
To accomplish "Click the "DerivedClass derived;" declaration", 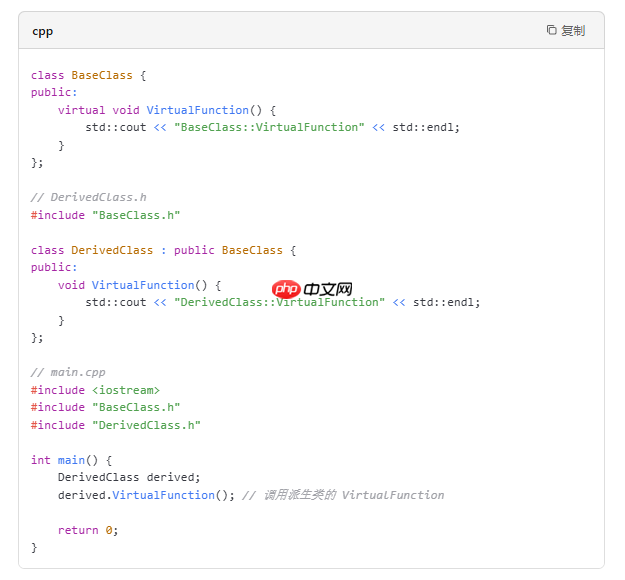I will [129, 477].
